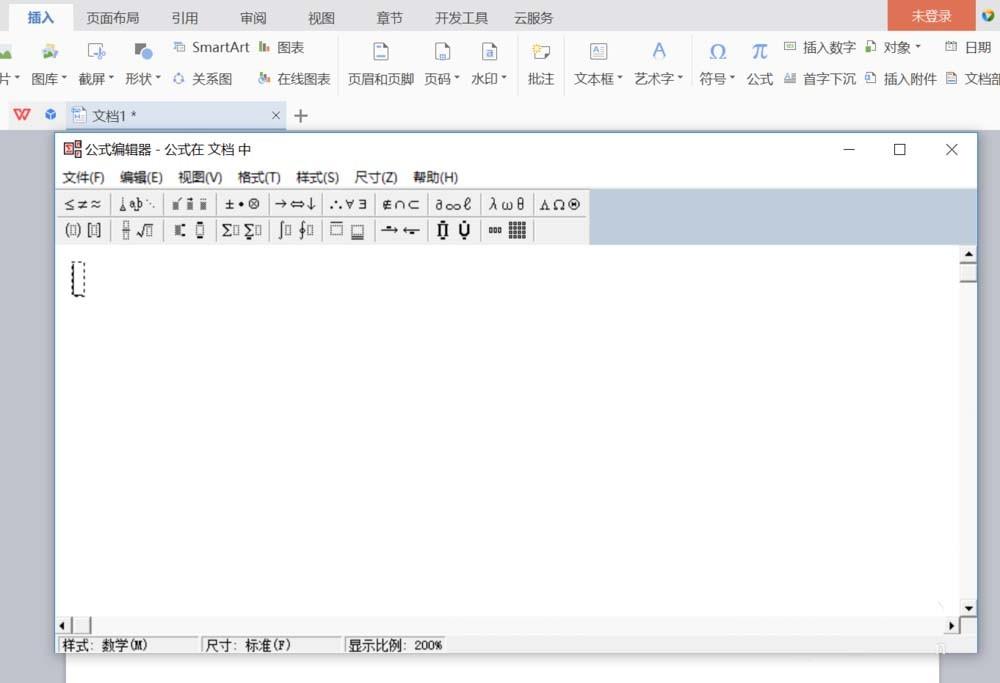
Task: Open the 形状 dropdown
Action: 140,79
